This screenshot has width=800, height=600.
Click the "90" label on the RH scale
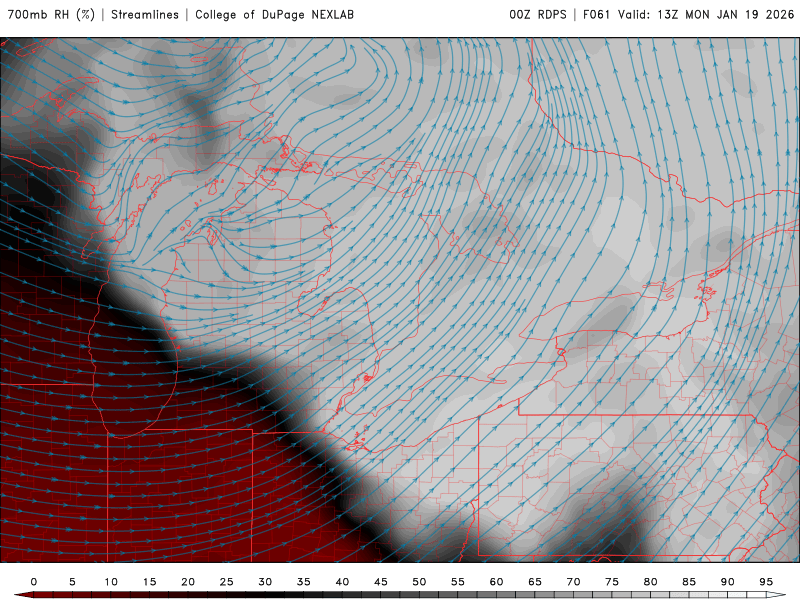[x=728, y=582]
